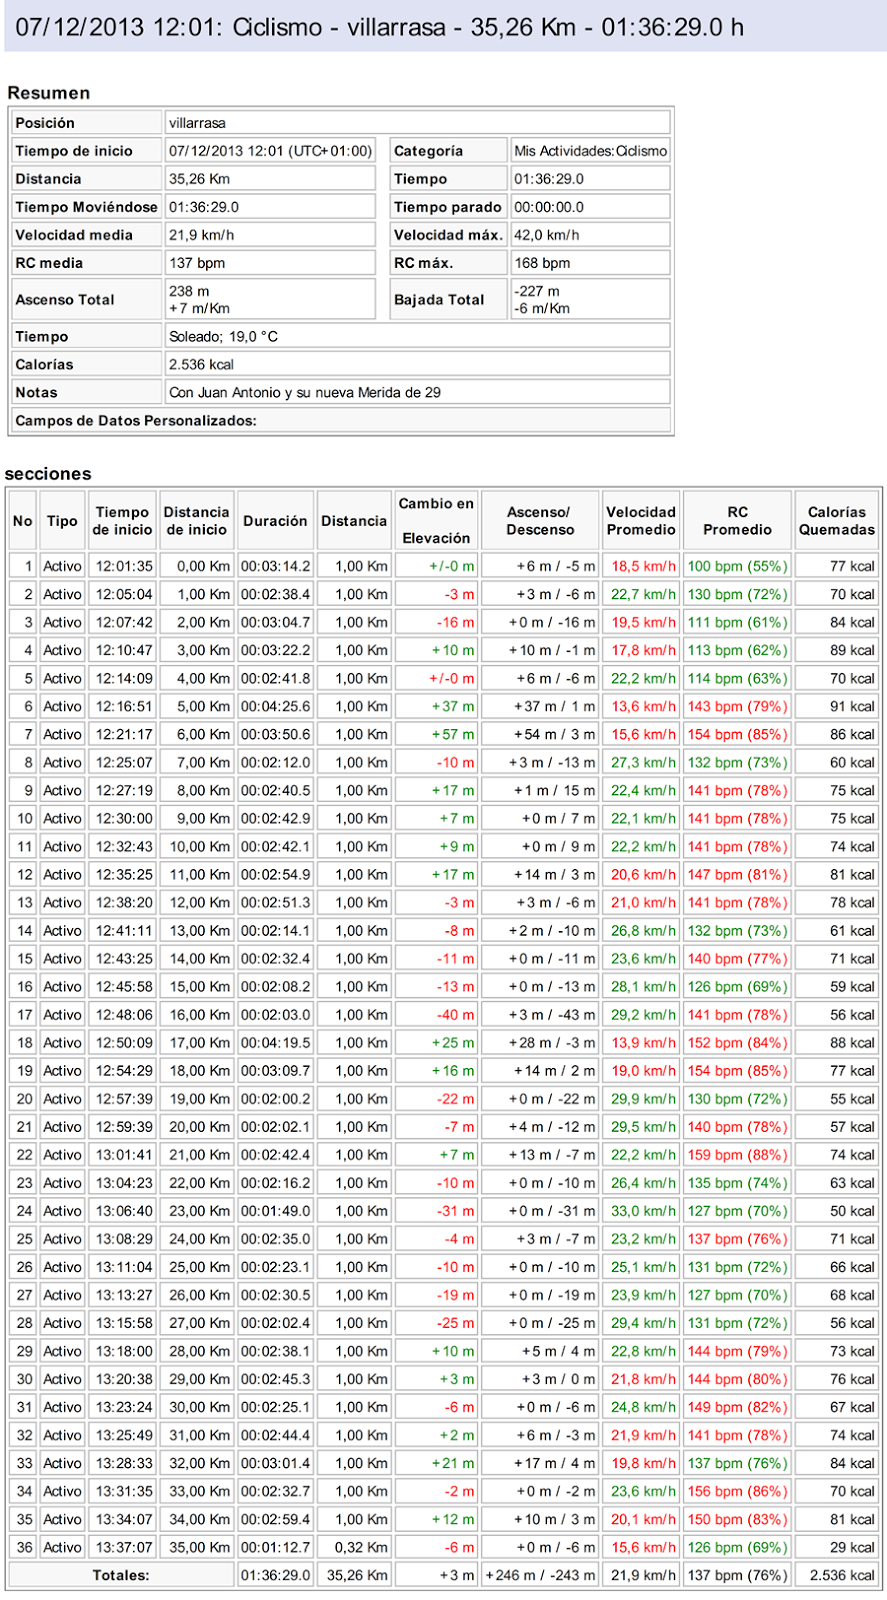The width and height of the screenshot is (887, 1600).
Task: Click RC máx. value '168 bpm'
Action: (x=541, y=263)
